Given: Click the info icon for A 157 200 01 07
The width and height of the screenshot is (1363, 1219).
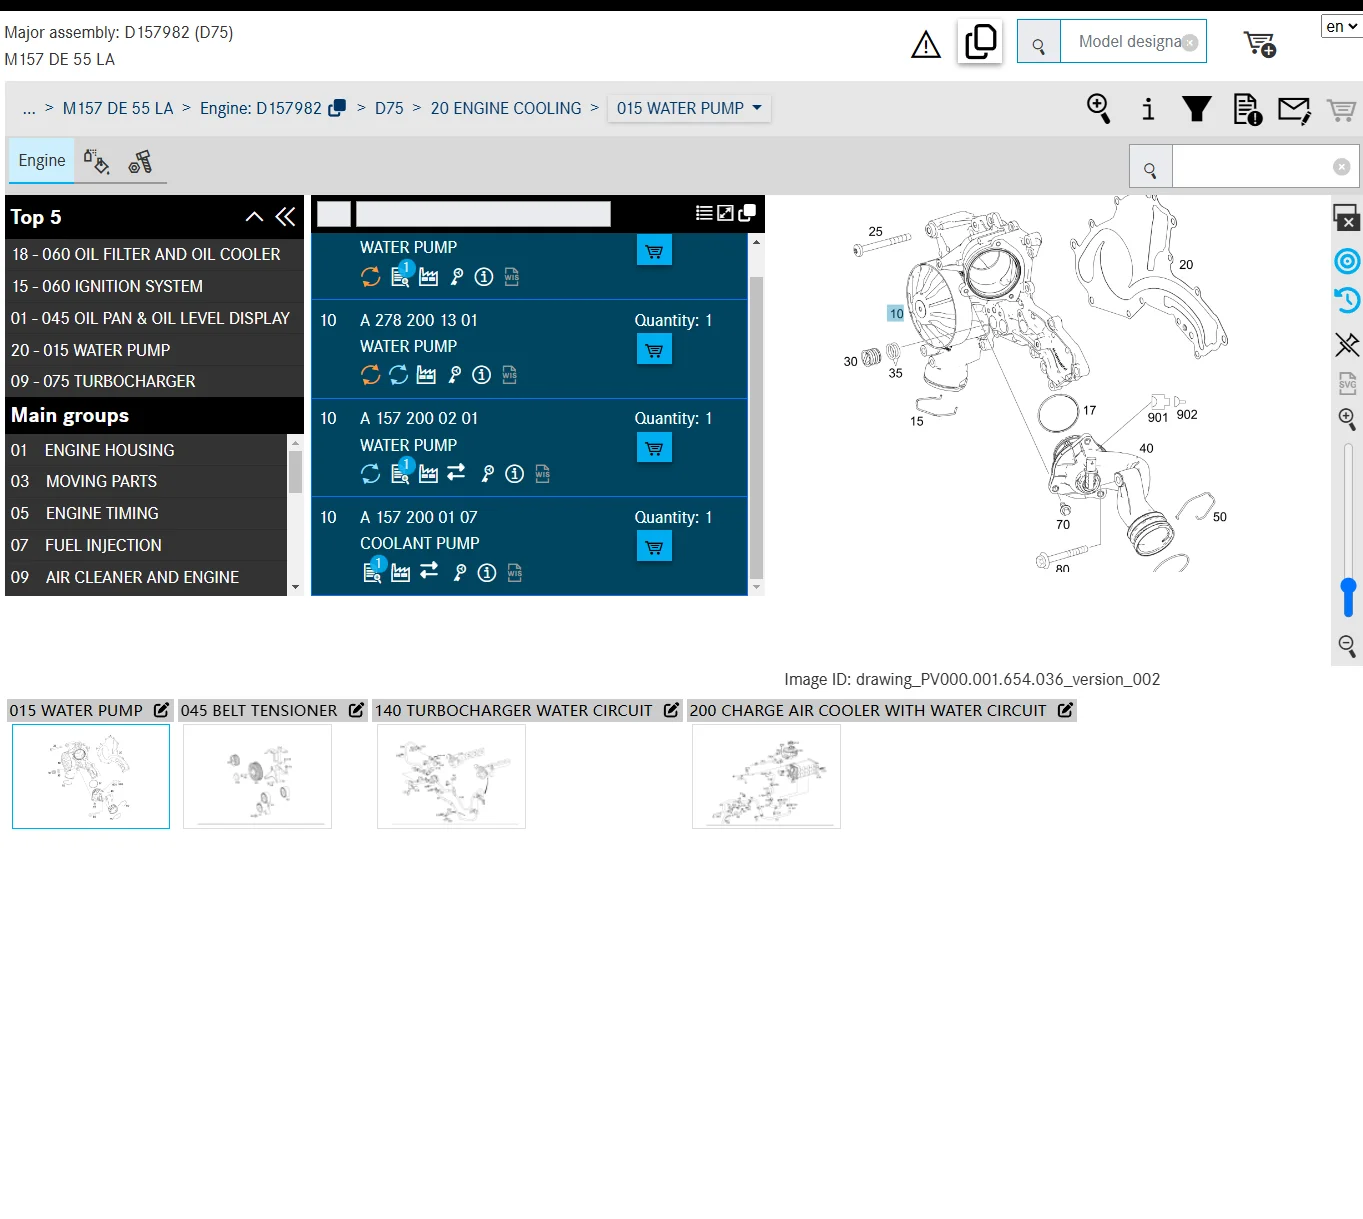Looking at the screenshot, I should [x=487, y=573].
